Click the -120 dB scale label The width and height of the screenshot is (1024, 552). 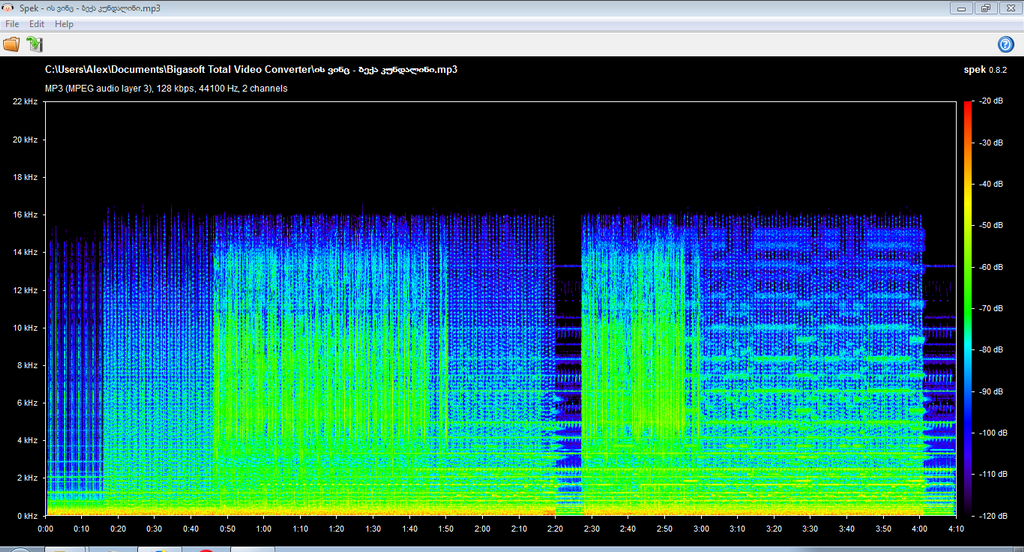pyautogui.click(x=993, y=516)
